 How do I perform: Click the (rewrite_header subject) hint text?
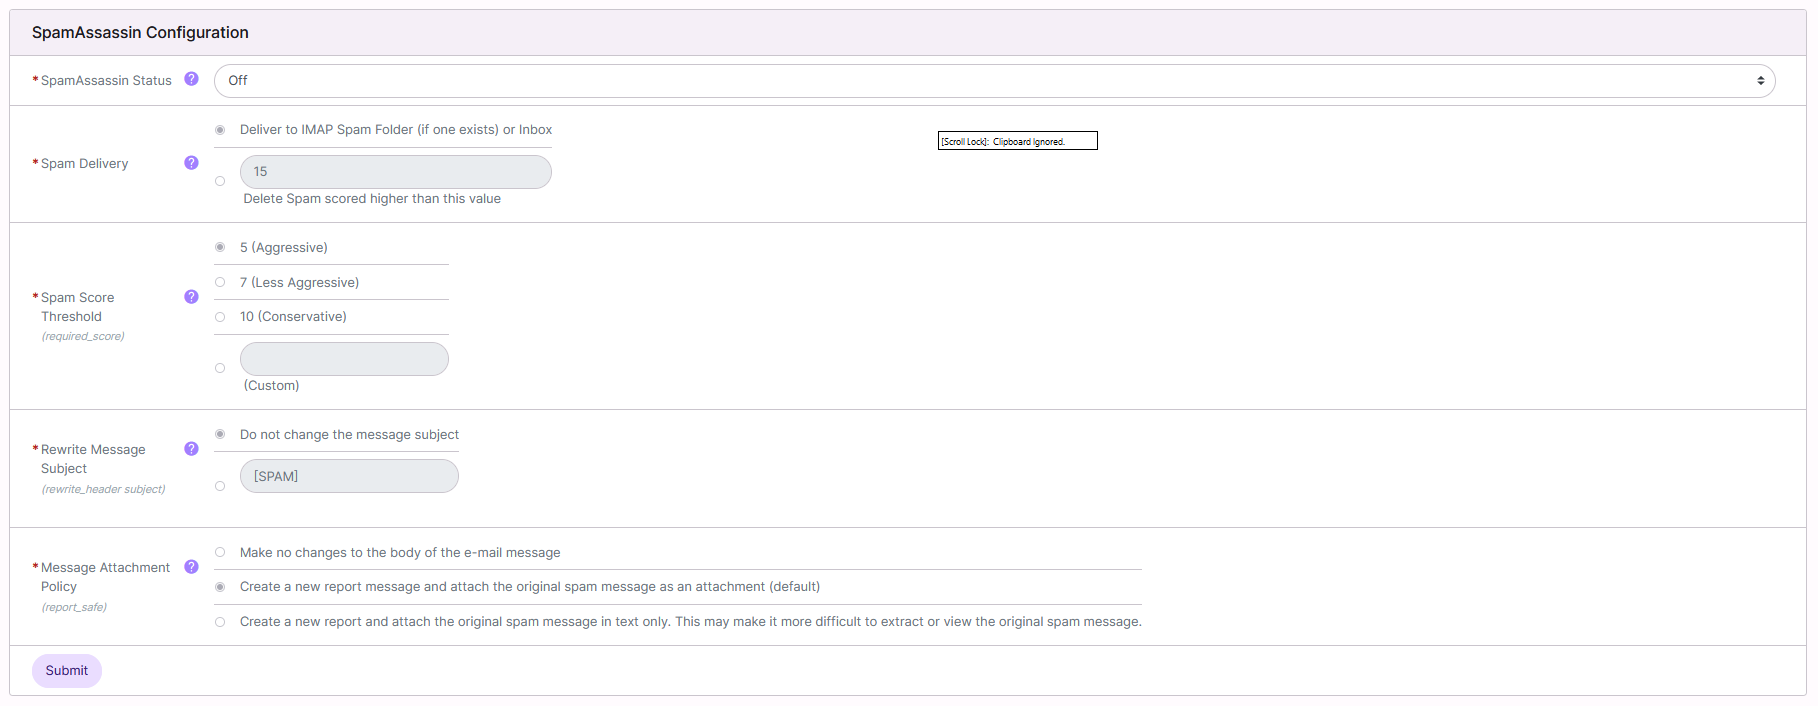103,489
